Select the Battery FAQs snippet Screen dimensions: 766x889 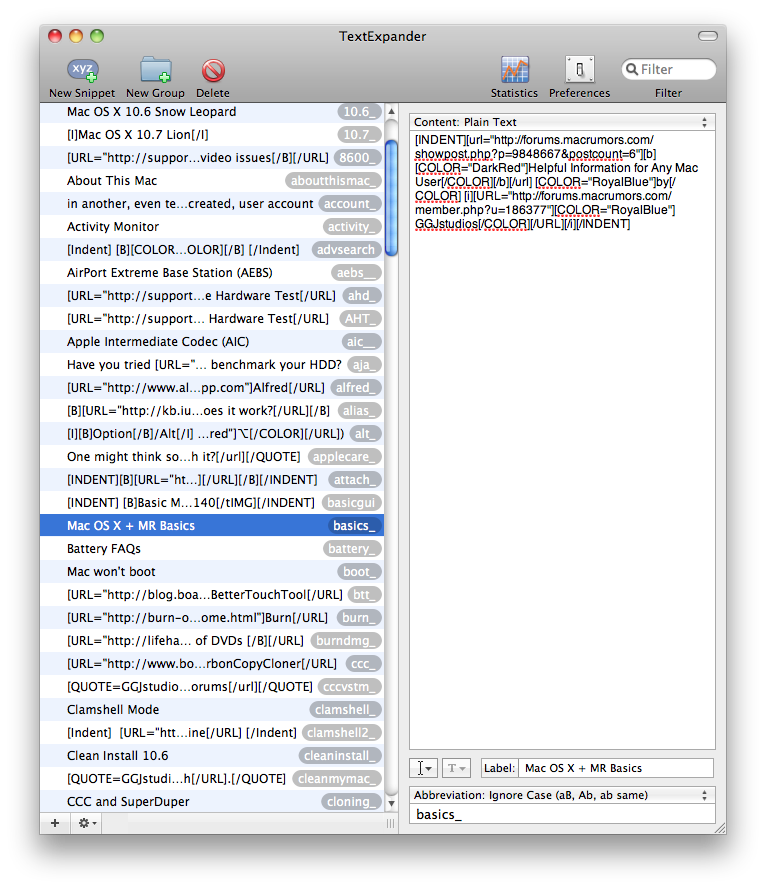click(211, 549)
